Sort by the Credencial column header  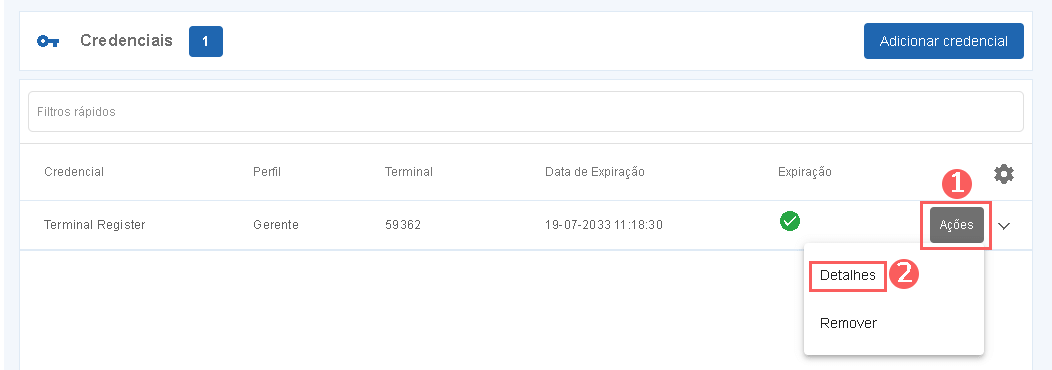coord(74,172)
